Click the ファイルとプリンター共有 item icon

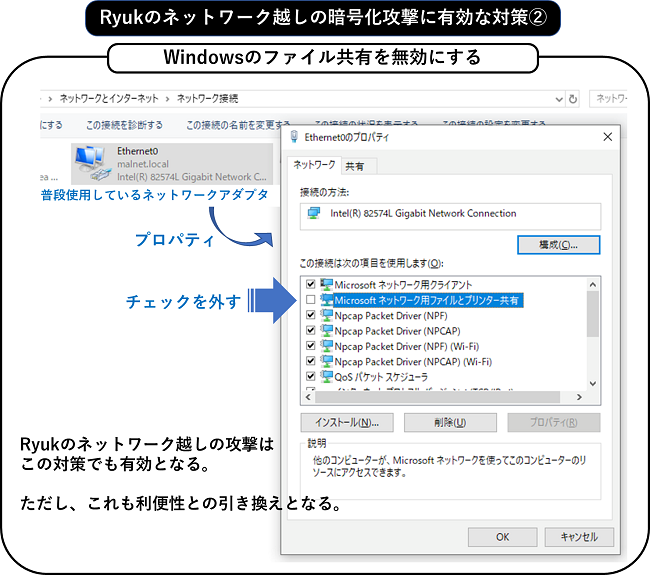[327, 300]
